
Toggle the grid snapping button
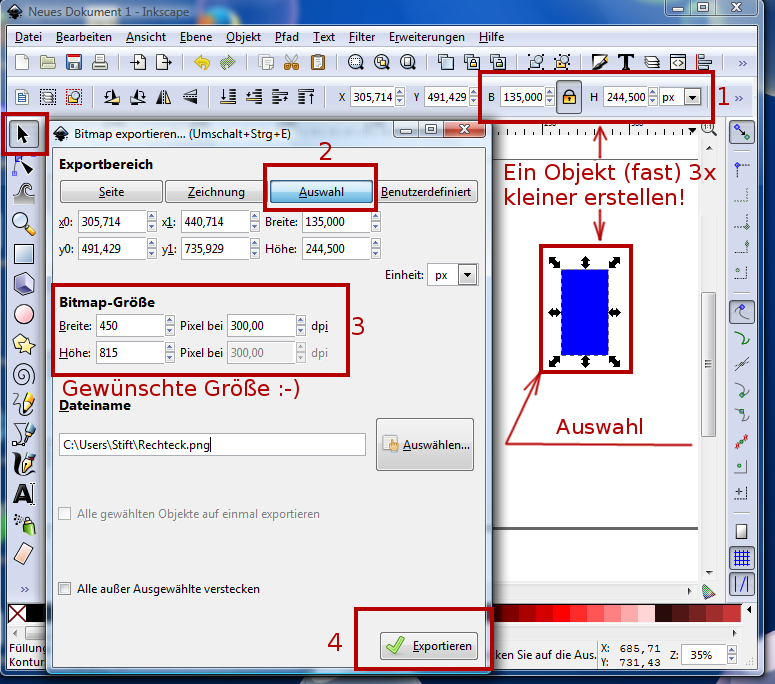tap(742, 558)
